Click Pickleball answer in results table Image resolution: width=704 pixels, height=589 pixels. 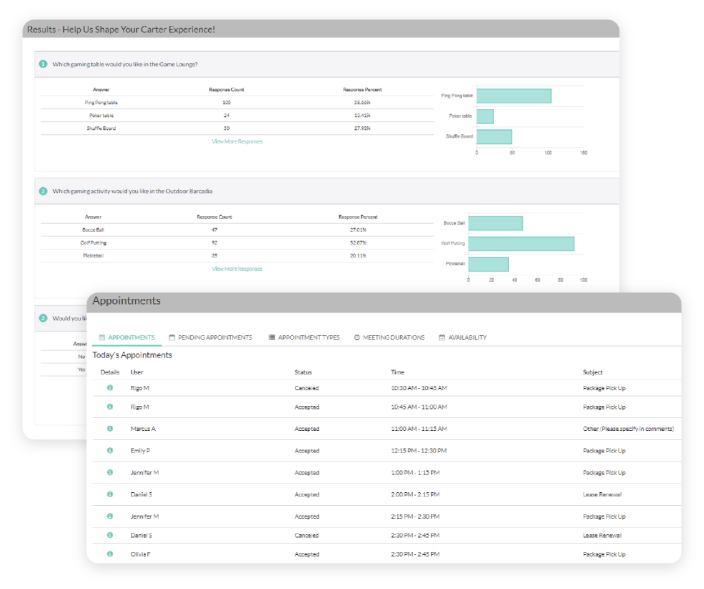tap(93, 255)
